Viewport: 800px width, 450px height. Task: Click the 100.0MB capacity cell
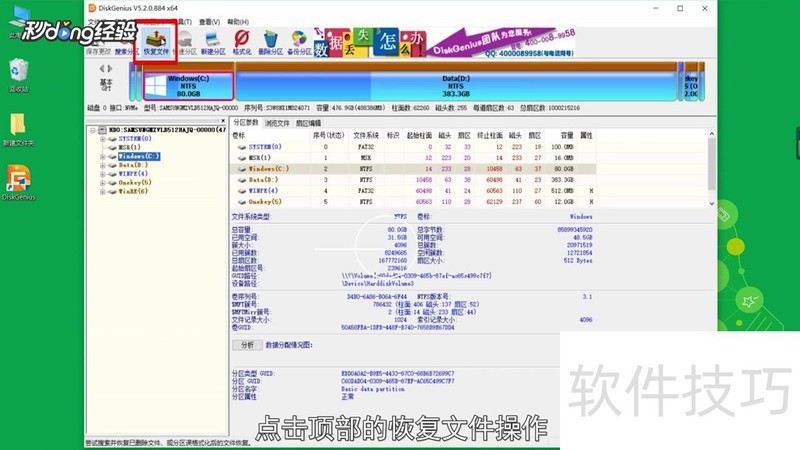click(x=563, y=147)
